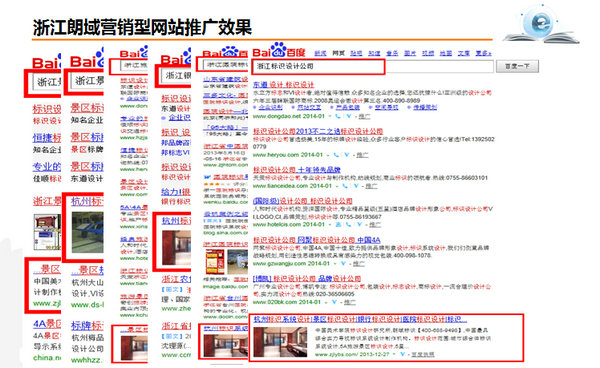
Task: Open result 标识设计公司 网聚标识设计公司 中国4A
Action: (317, 240)
